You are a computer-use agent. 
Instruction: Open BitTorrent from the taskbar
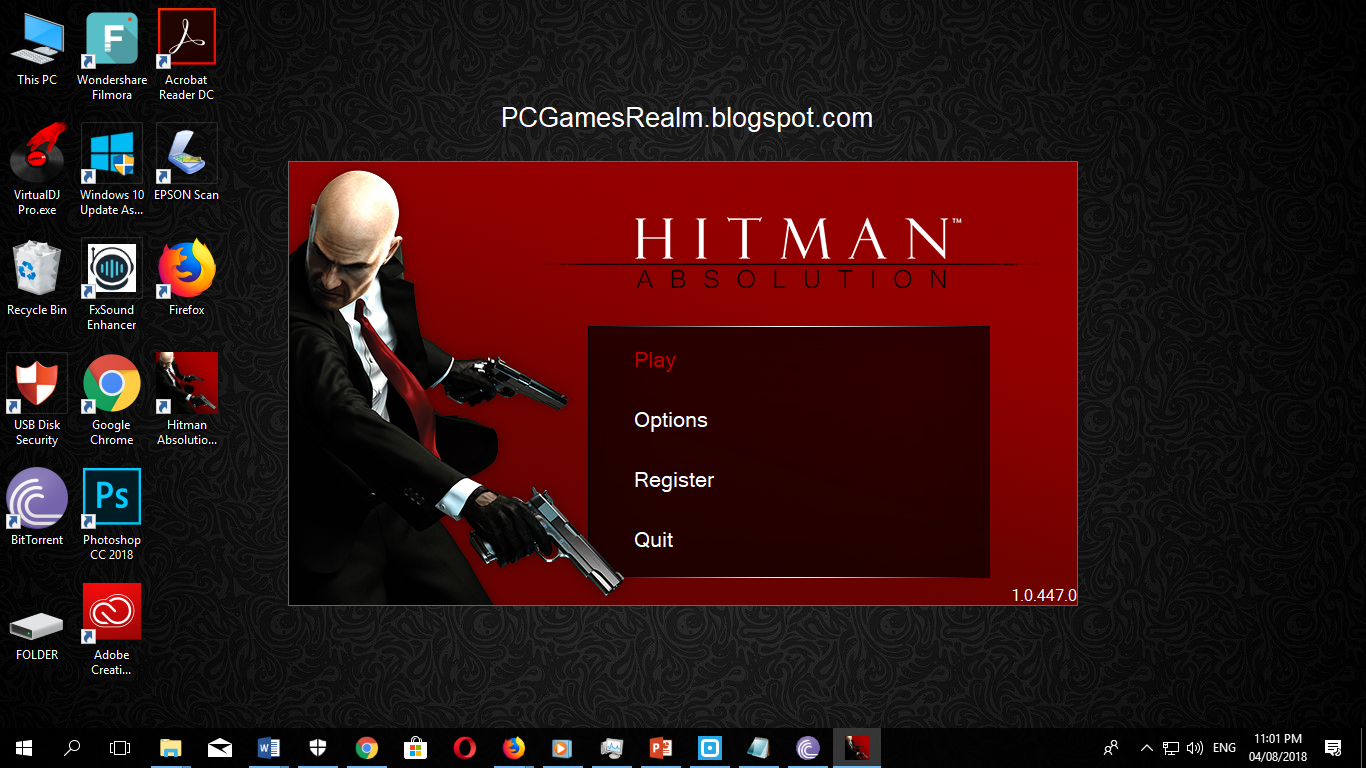tap(808, 747)
